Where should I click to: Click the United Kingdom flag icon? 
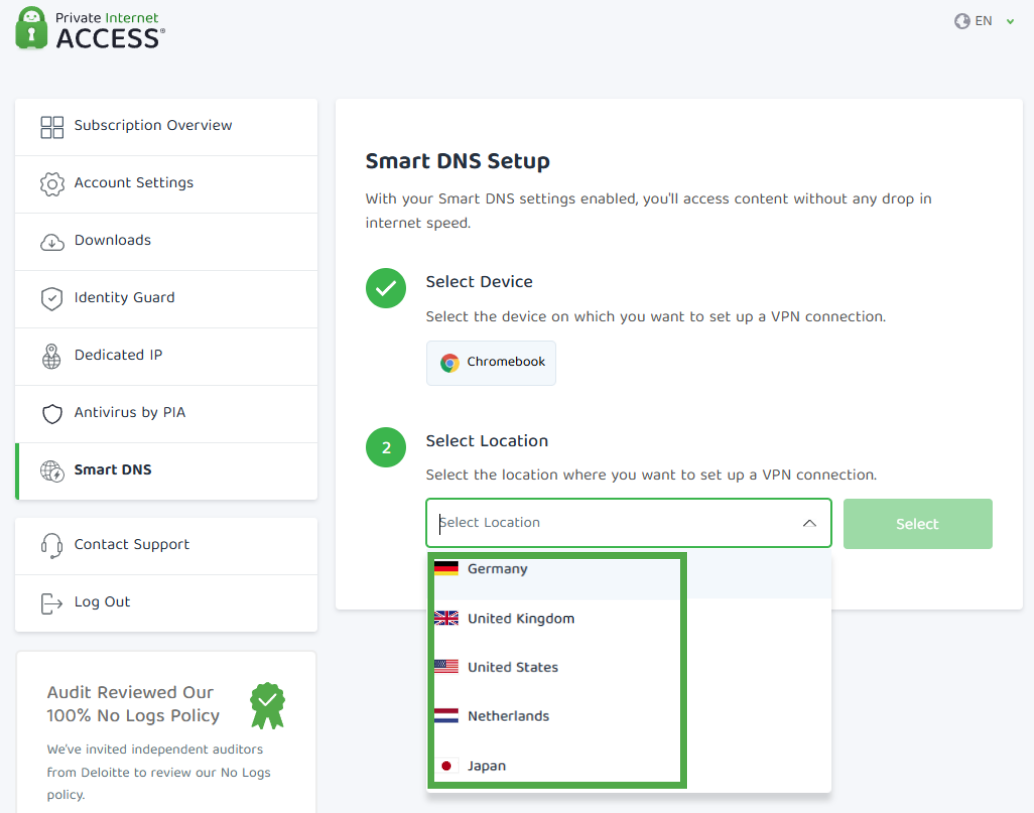[446, 618]
